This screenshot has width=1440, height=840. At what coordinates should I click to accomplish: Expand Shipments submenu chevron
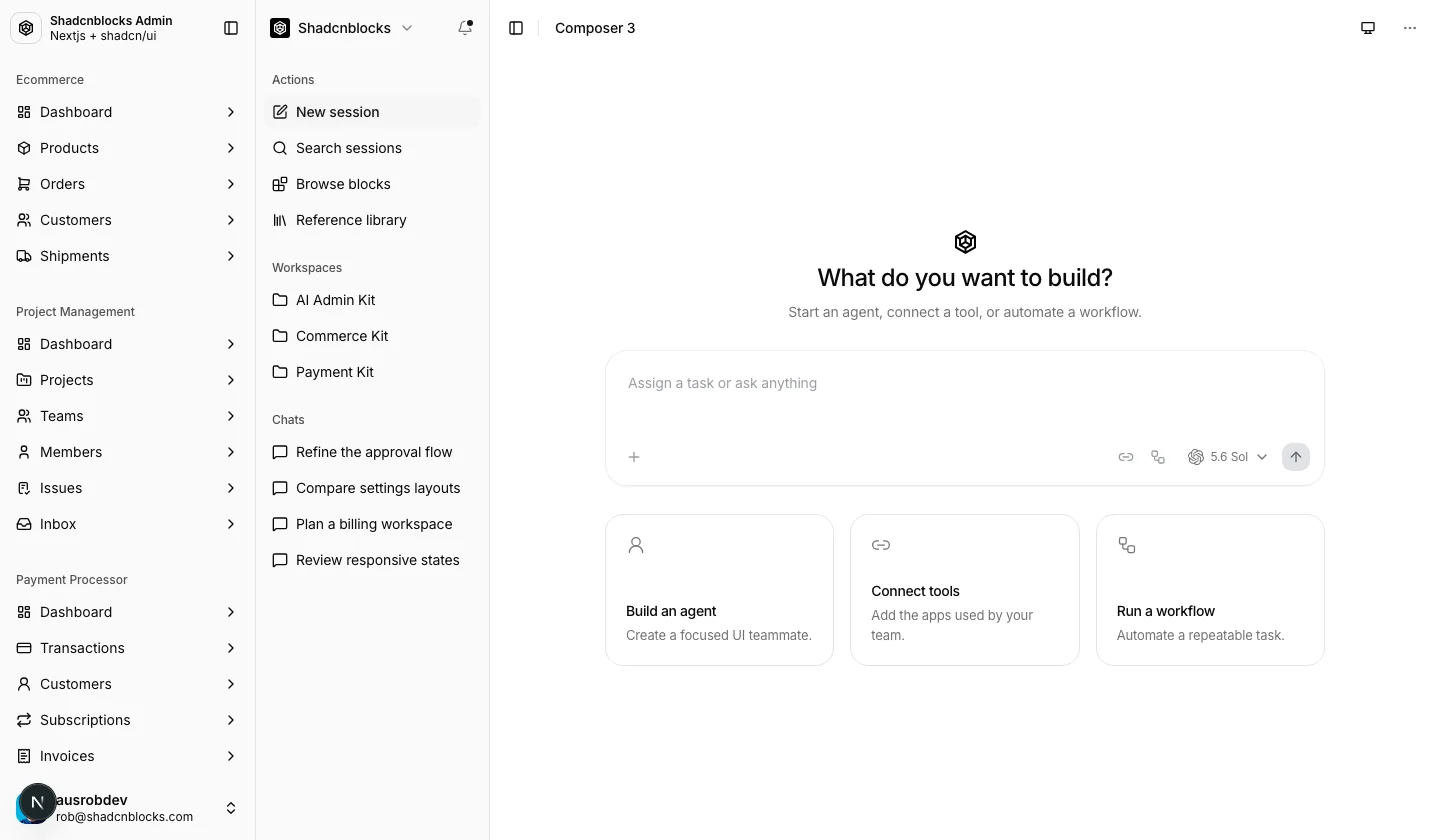coord(231,256)
